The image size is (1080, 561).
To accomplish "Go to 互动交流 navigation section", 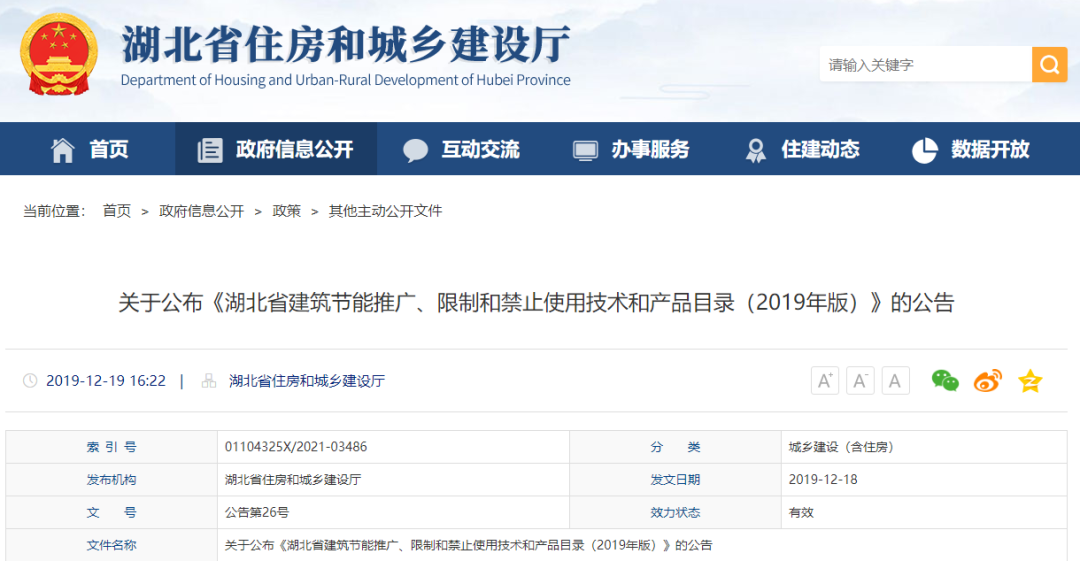I will click(461, 150).
